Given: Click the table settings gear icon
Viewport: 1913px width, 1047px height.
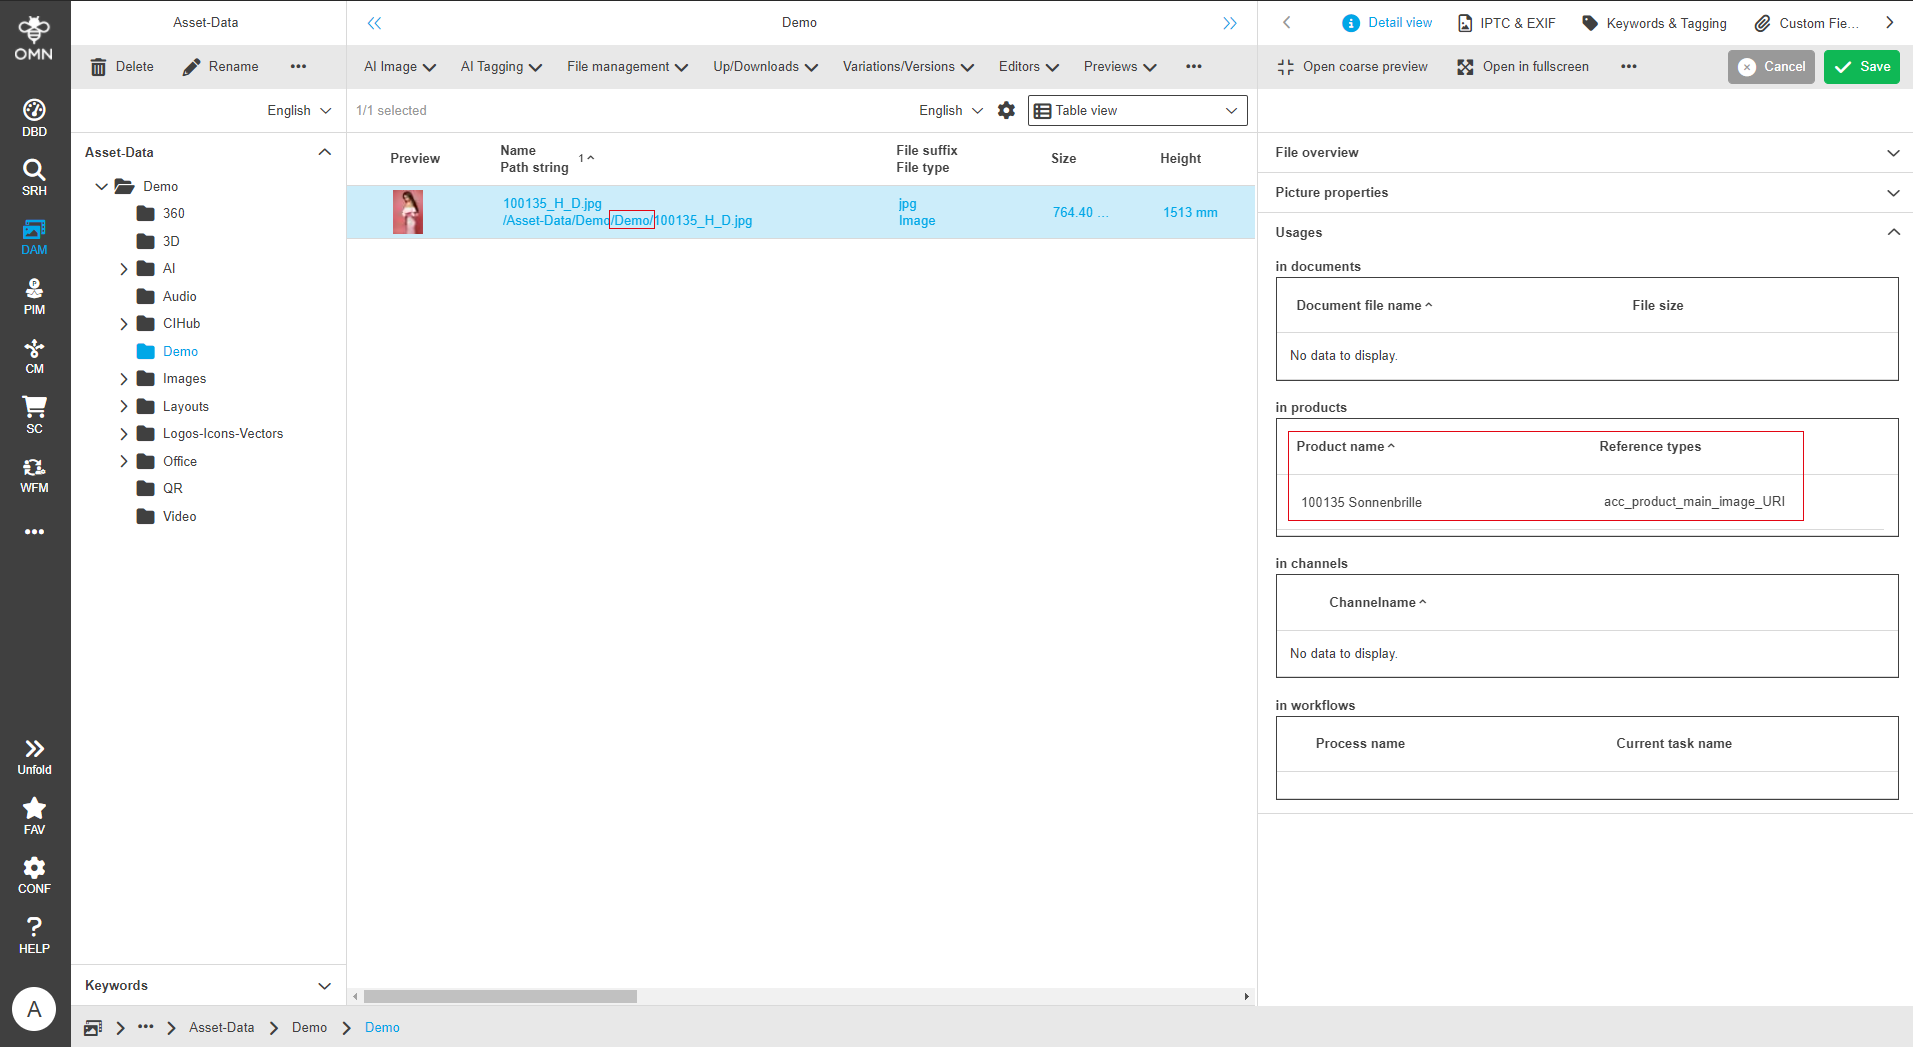Looking at the screenshot, I should [1006, 111].
